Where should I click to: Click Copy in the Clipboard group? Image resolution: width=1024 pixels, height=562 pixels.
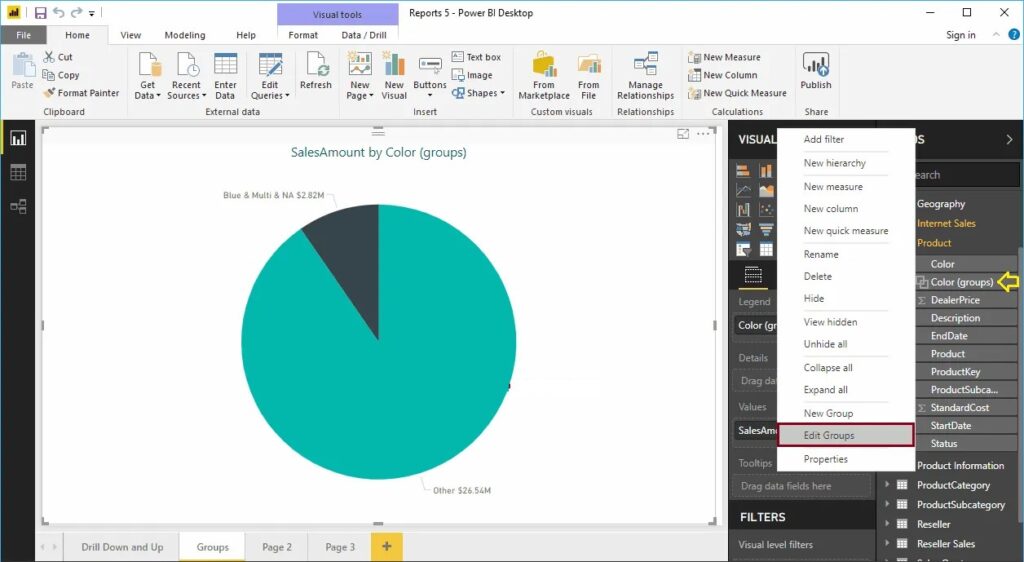click(61, 75)
